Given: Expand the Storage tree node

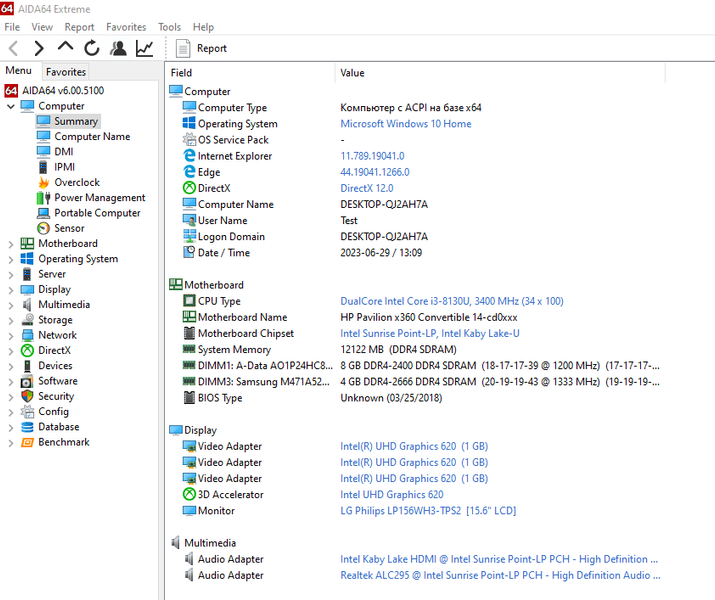Looking at the screenshot, I should (x=10, y=321).
